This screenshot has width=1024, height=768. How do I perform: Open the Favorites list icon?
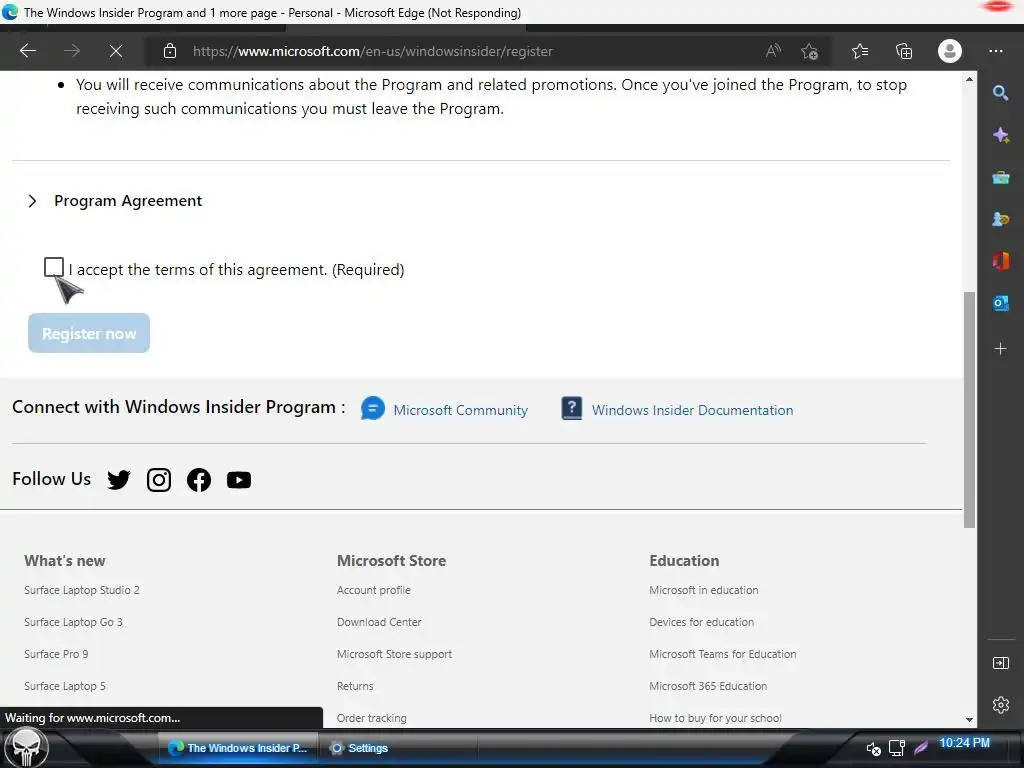coord(860,51)
